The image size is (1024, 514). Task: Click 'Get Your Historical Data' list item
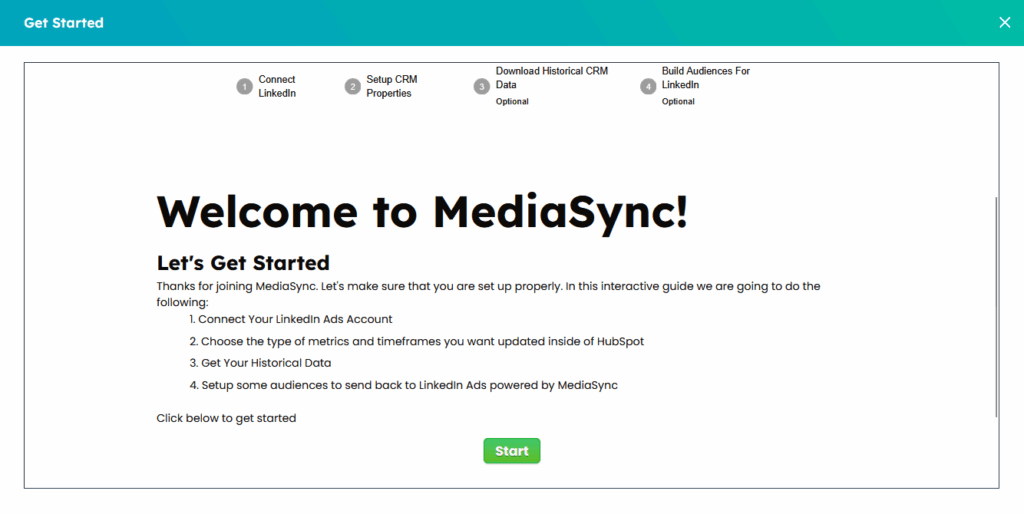click(x=261, y=363)
